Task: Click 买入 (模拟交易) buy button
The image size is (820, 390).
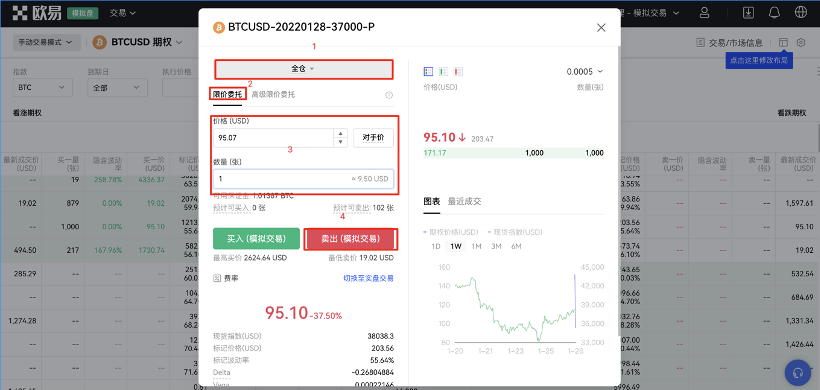Action: [x=256, y=239]
